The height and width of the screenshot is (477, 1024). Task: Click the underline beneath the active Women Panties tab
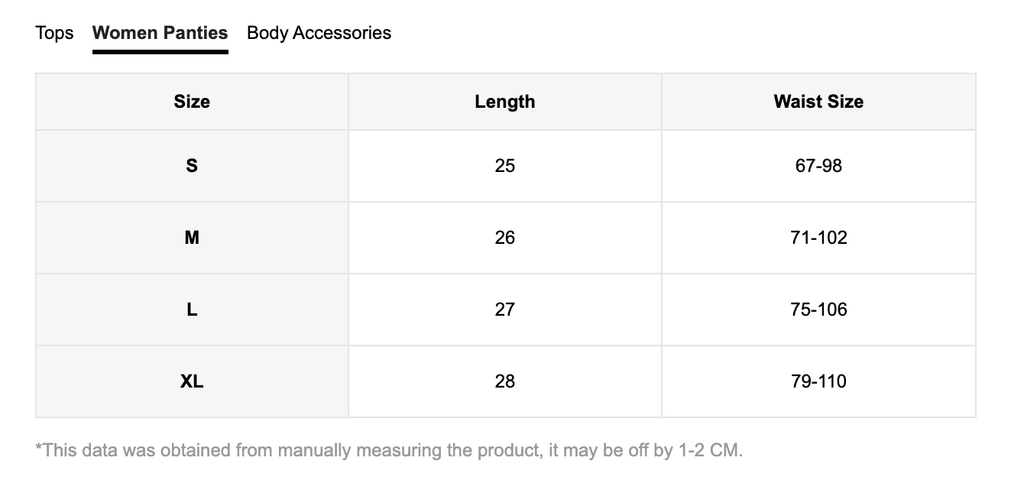click(x=160, y=51)
